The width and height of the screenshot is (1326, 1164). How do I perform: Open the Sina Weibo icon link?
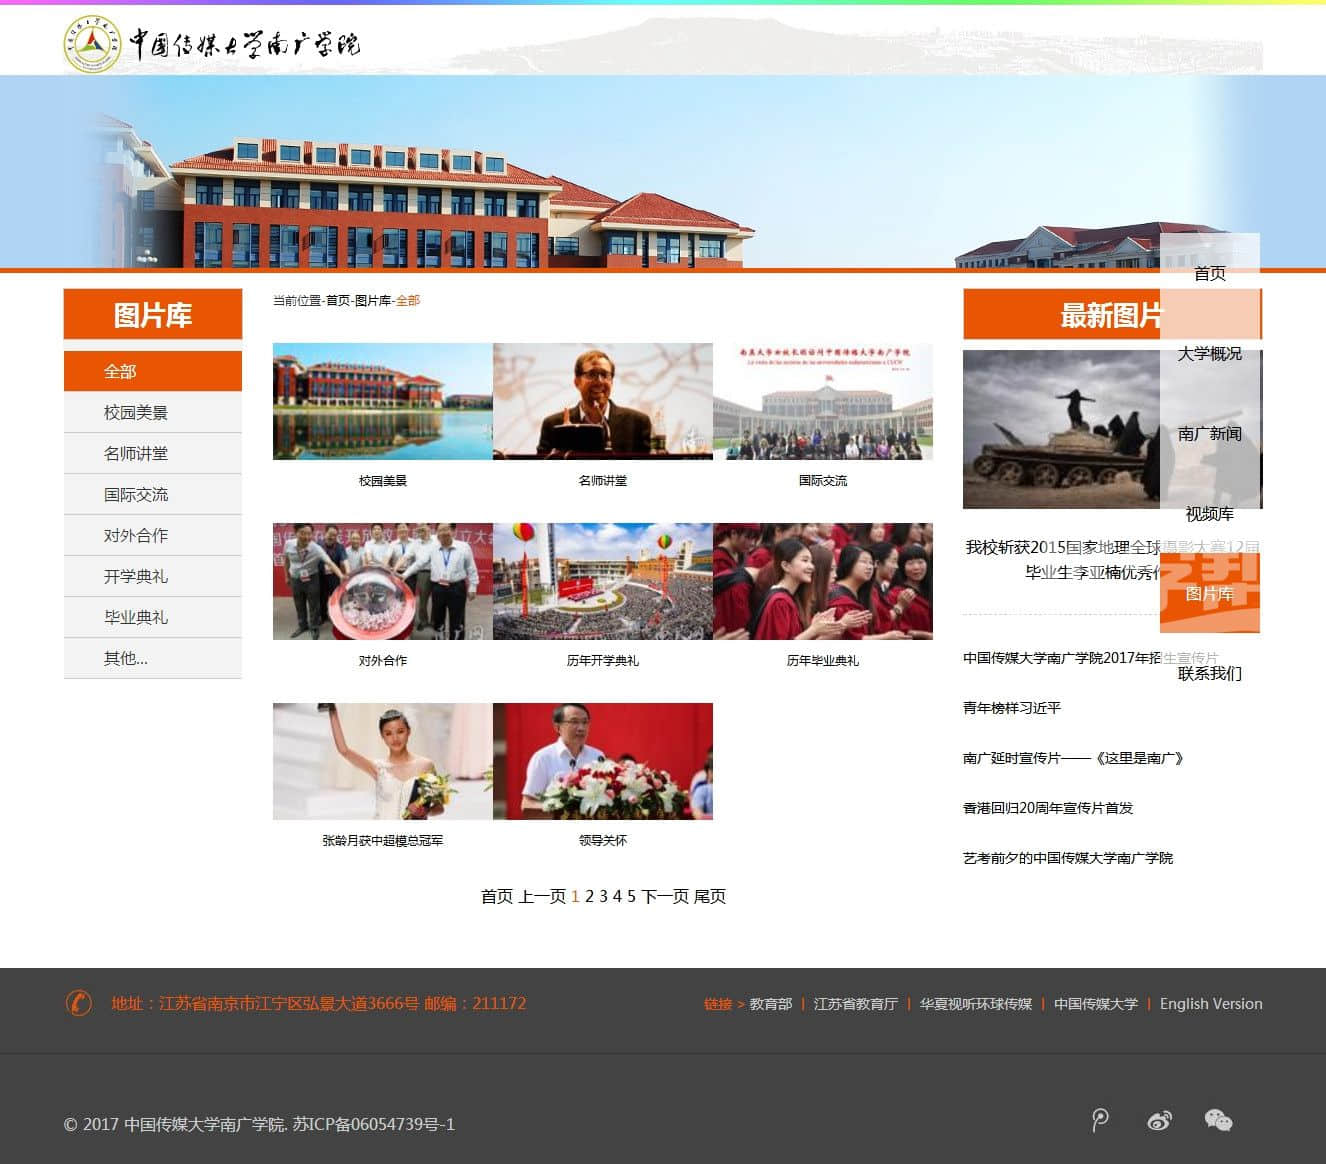1159,1121
